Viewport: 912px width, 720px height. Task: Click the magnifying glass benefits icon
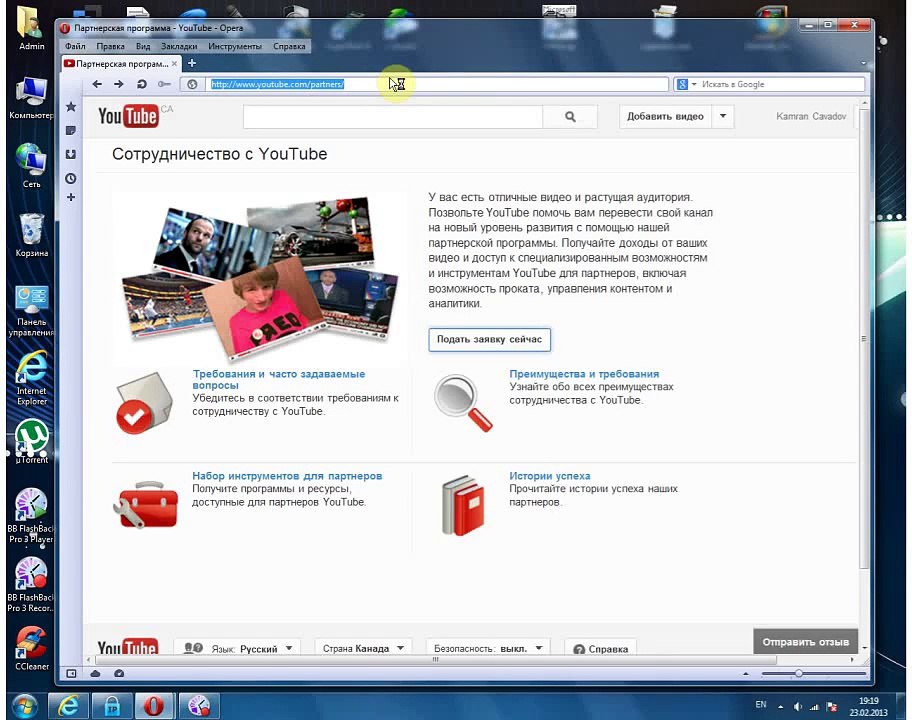point(463,402)
